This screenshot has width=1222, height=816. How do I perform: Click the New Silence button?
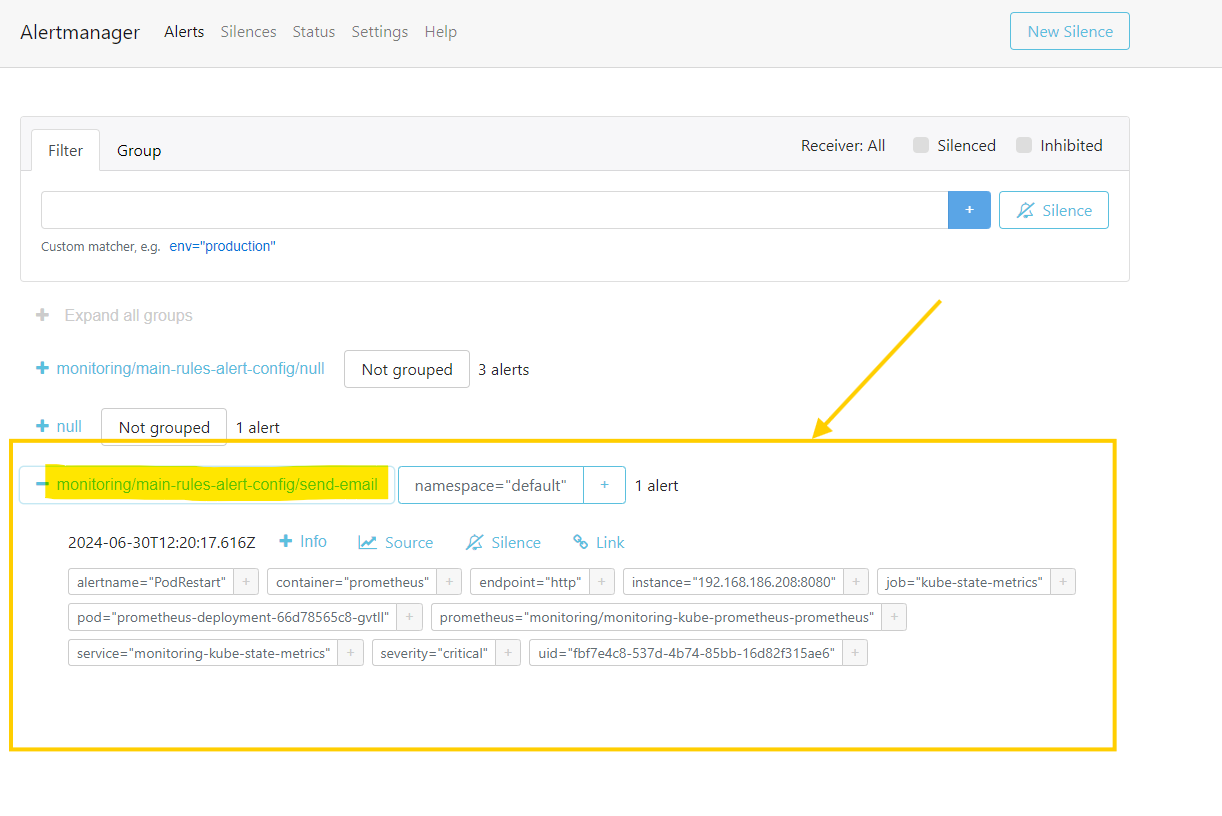(1070, 31)
